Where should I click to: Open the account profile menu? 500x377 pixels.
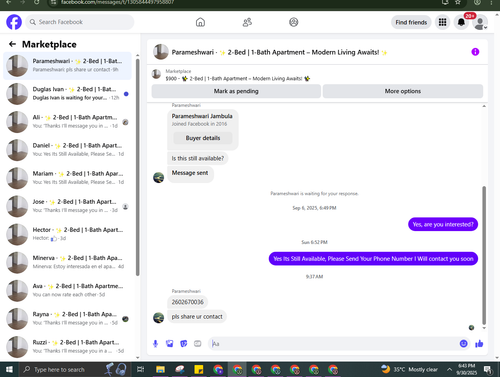coord(480,22)
